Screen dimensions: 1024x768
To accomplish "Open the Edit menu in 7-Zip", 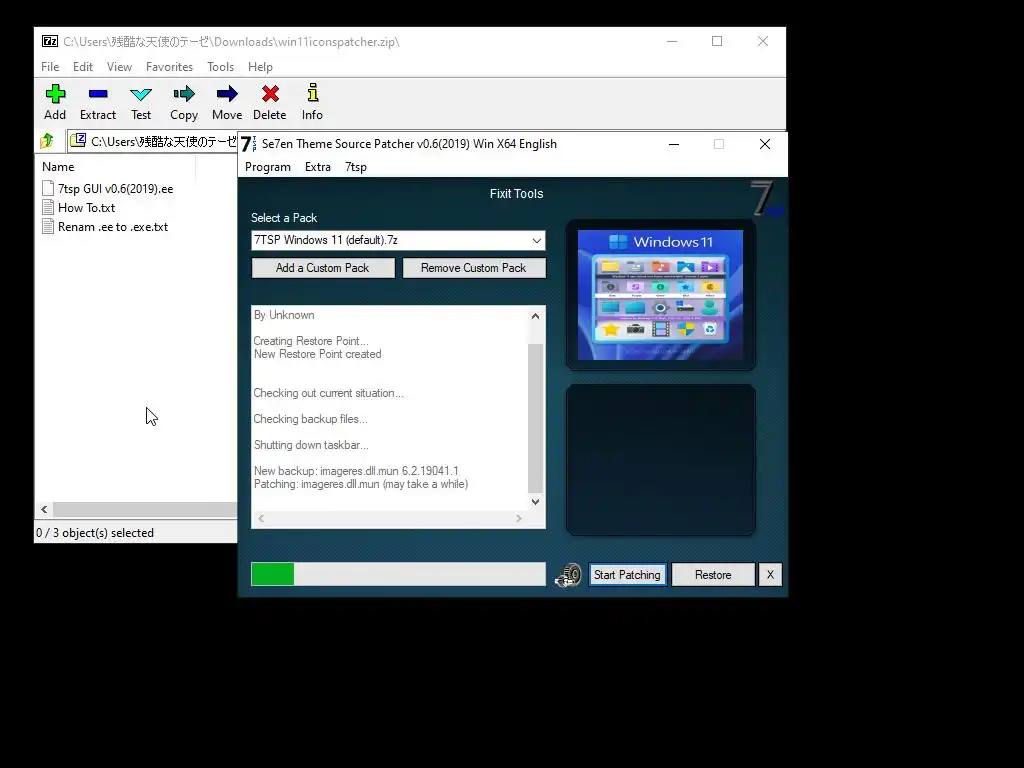I will [82, 67].
